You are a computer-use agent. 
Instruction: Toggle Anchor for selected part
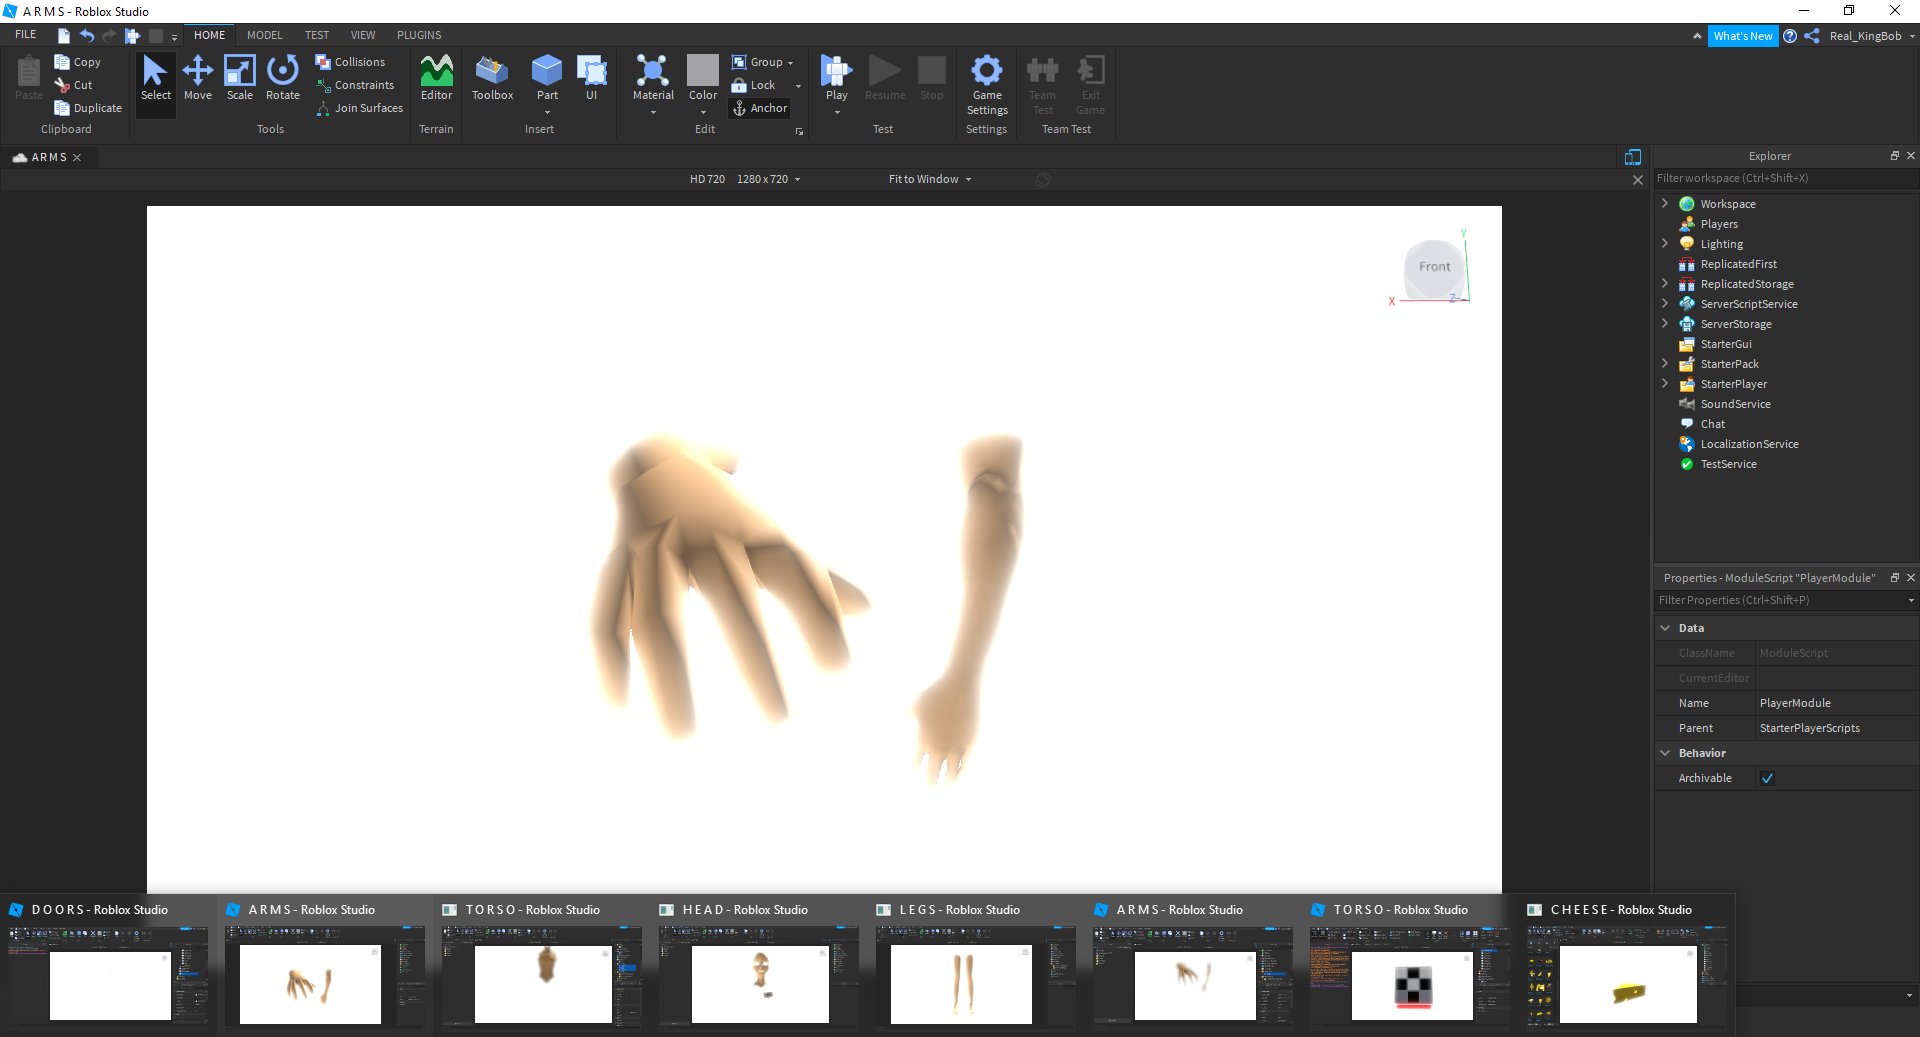(x=760, y=108)
